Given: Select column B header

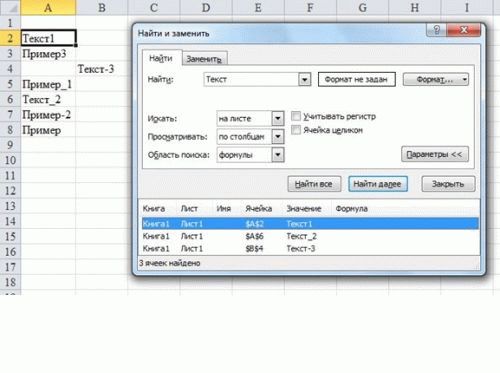Looking at the screenshot, I should (102, 7).
